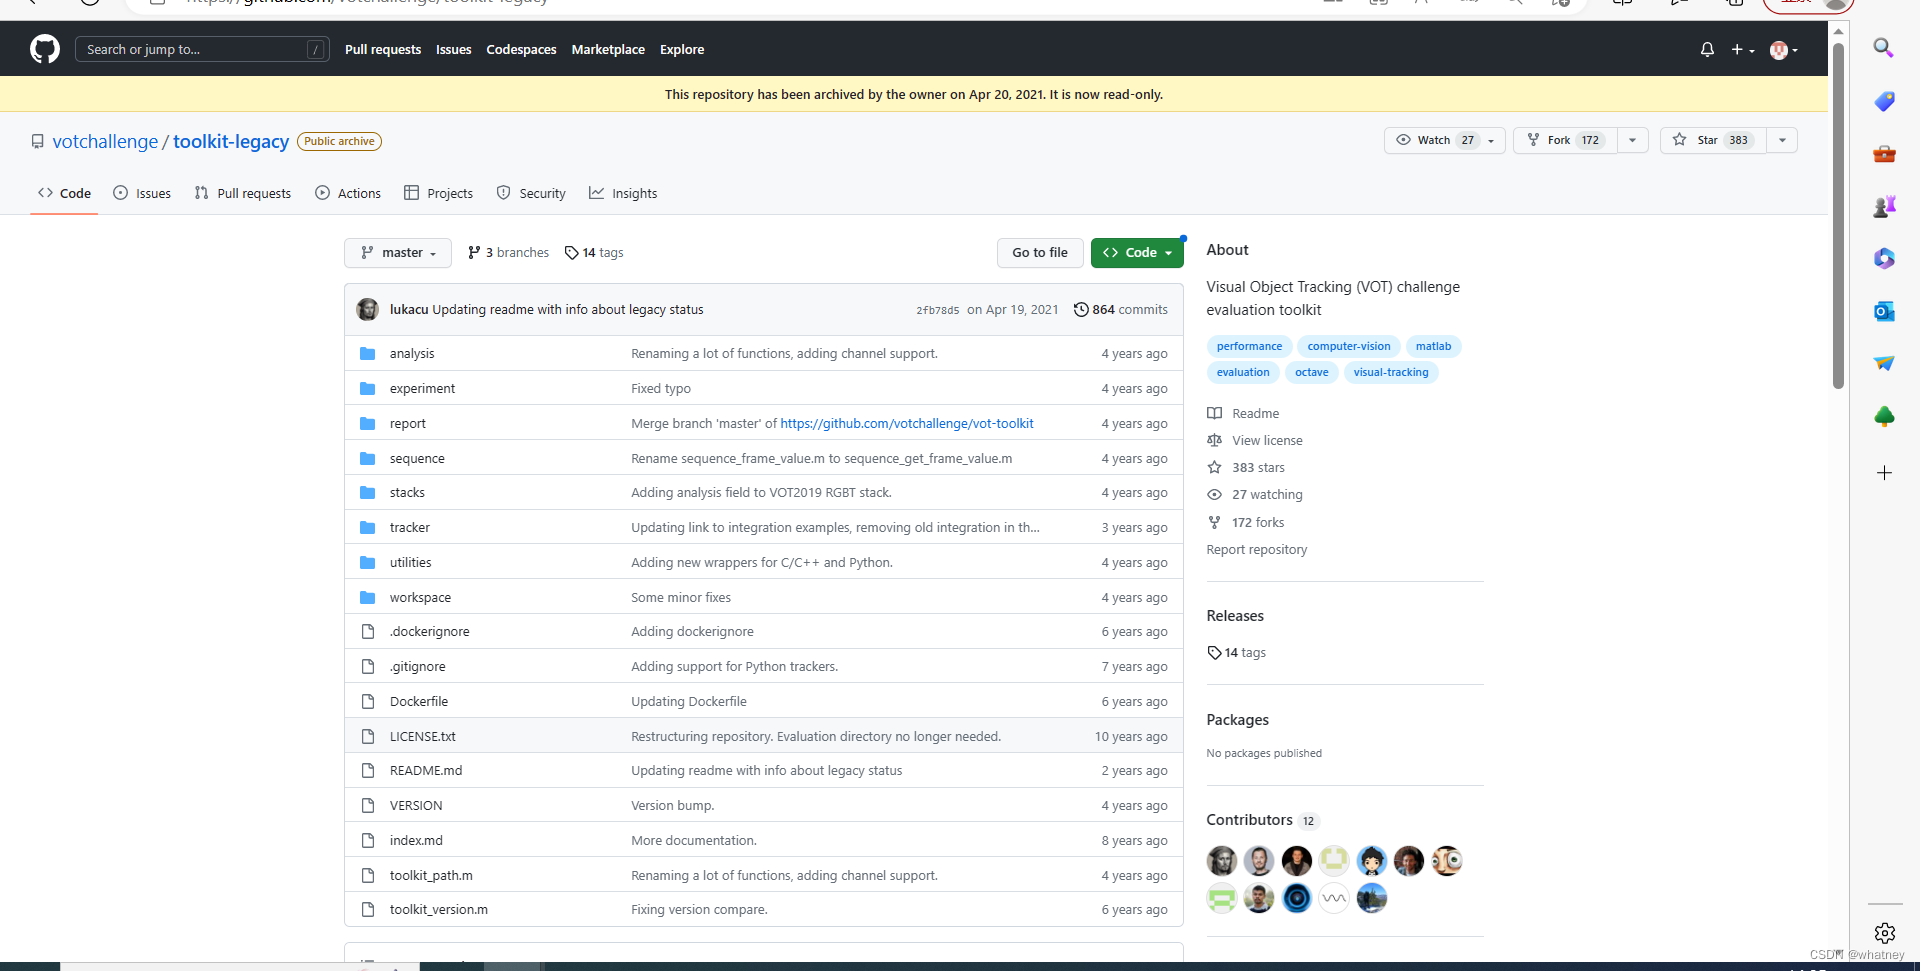Open the .gitignore file

[x=418, y=667]
